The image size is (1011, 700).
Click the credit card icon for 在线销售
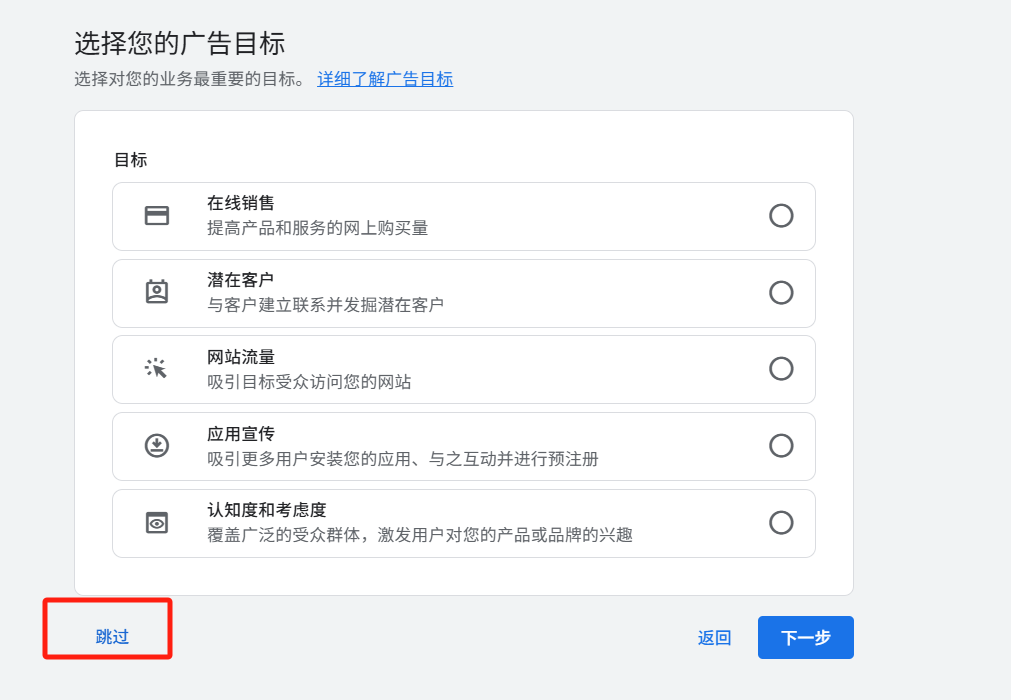[157, 215]
